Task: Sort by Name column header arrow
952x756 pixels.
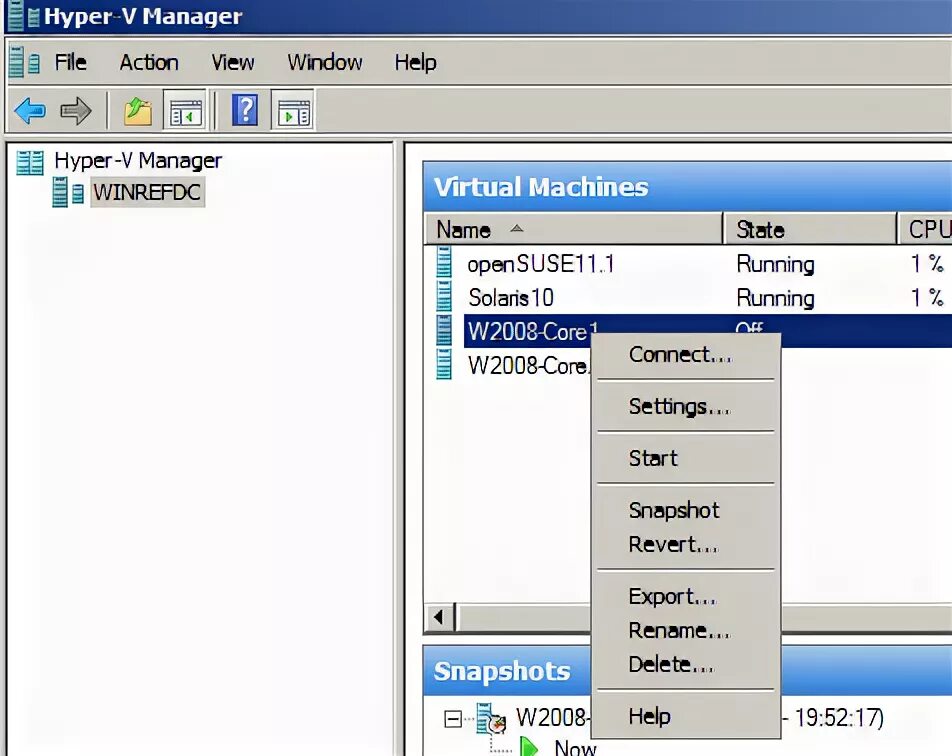Action: [x=516, y=228]
